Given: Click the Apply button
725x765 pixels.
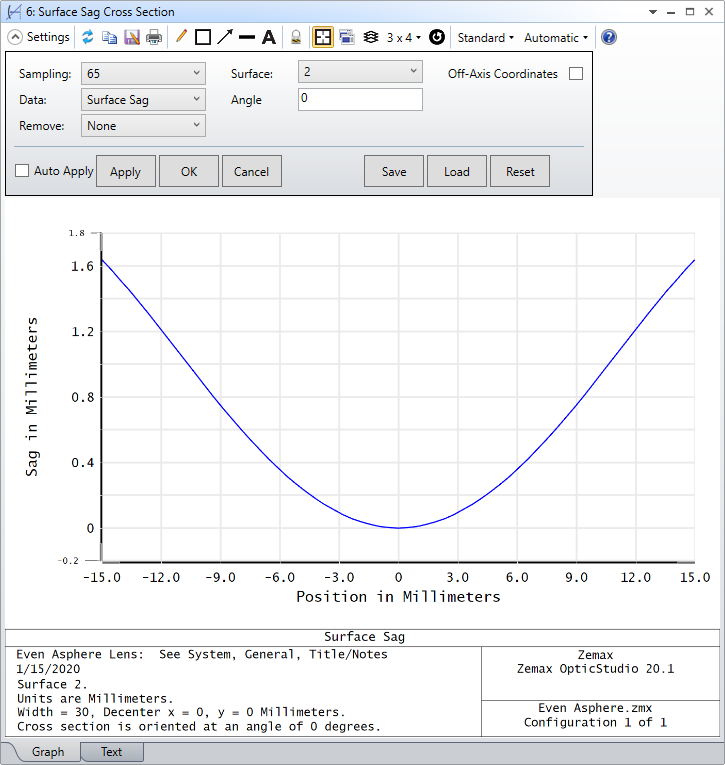Looking at the screenshot, I should click(125, 171).
